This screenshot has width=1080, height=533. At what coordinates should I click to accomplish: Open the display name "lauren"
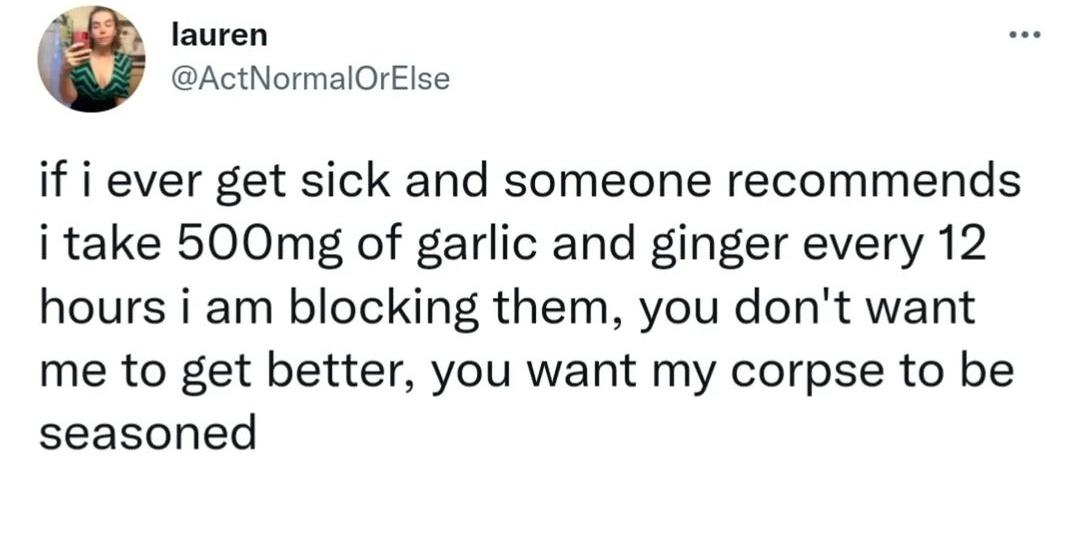tap(219, 36)
